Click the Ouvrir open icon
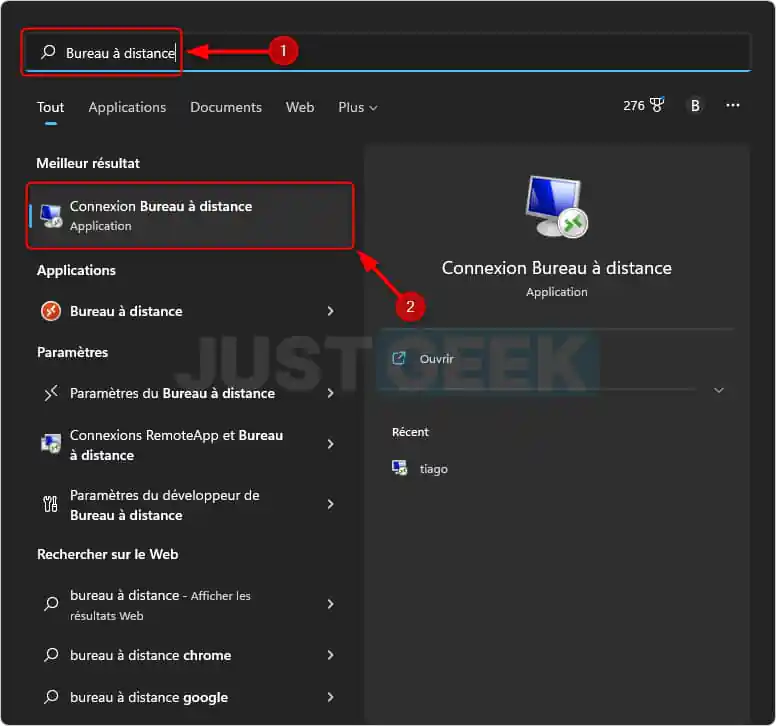 pyautogui.click(x=398, y=358)
